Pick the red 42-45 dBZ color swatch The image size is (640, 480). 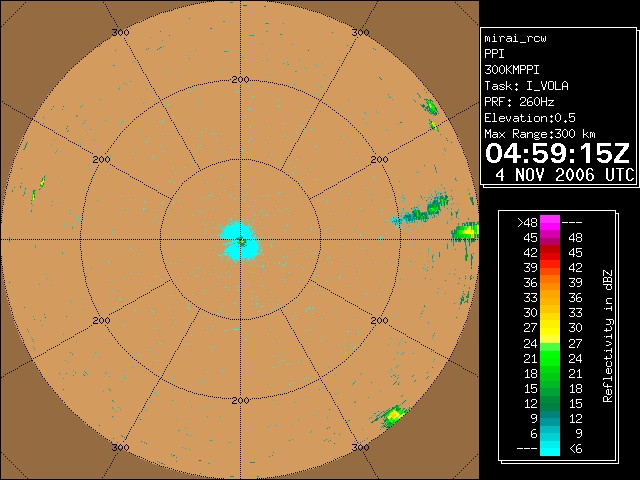[550, 253]
